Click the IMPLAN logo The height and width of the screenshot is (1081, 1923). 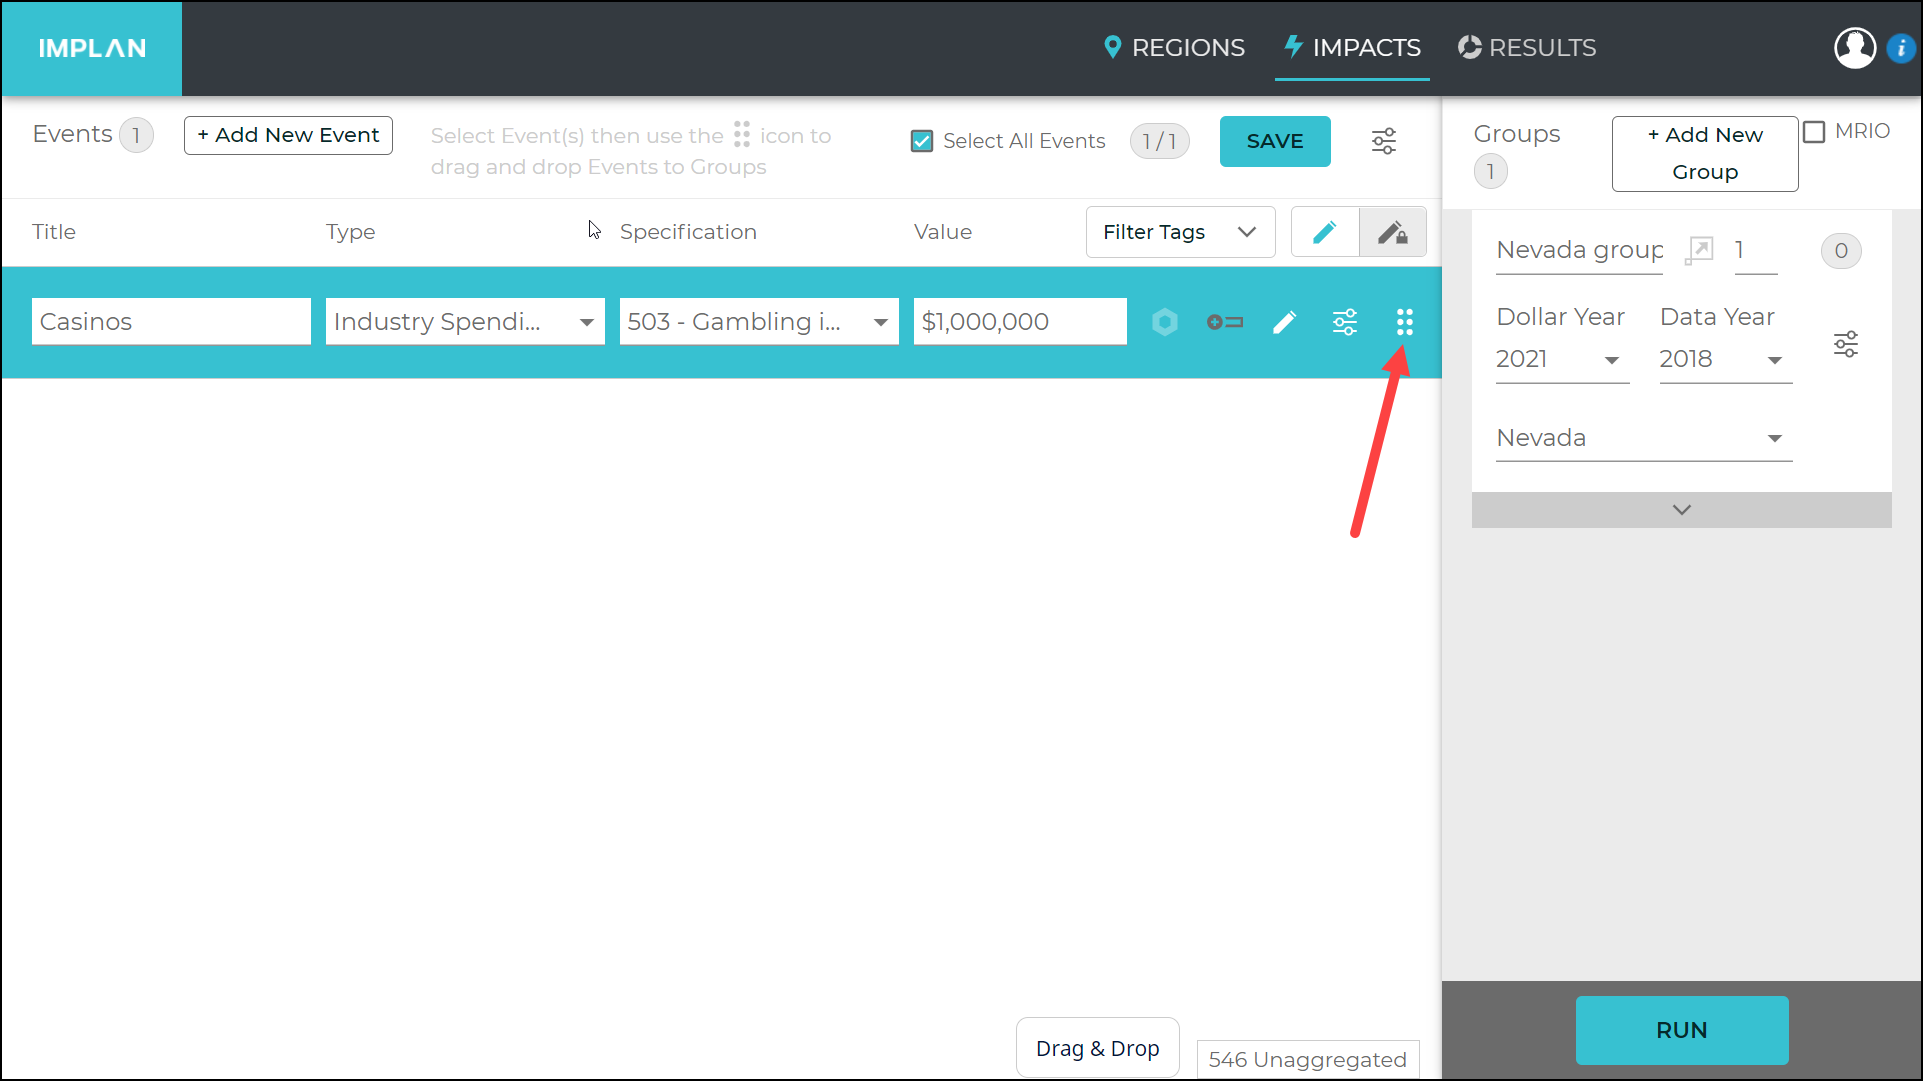(x=92, y=48)
